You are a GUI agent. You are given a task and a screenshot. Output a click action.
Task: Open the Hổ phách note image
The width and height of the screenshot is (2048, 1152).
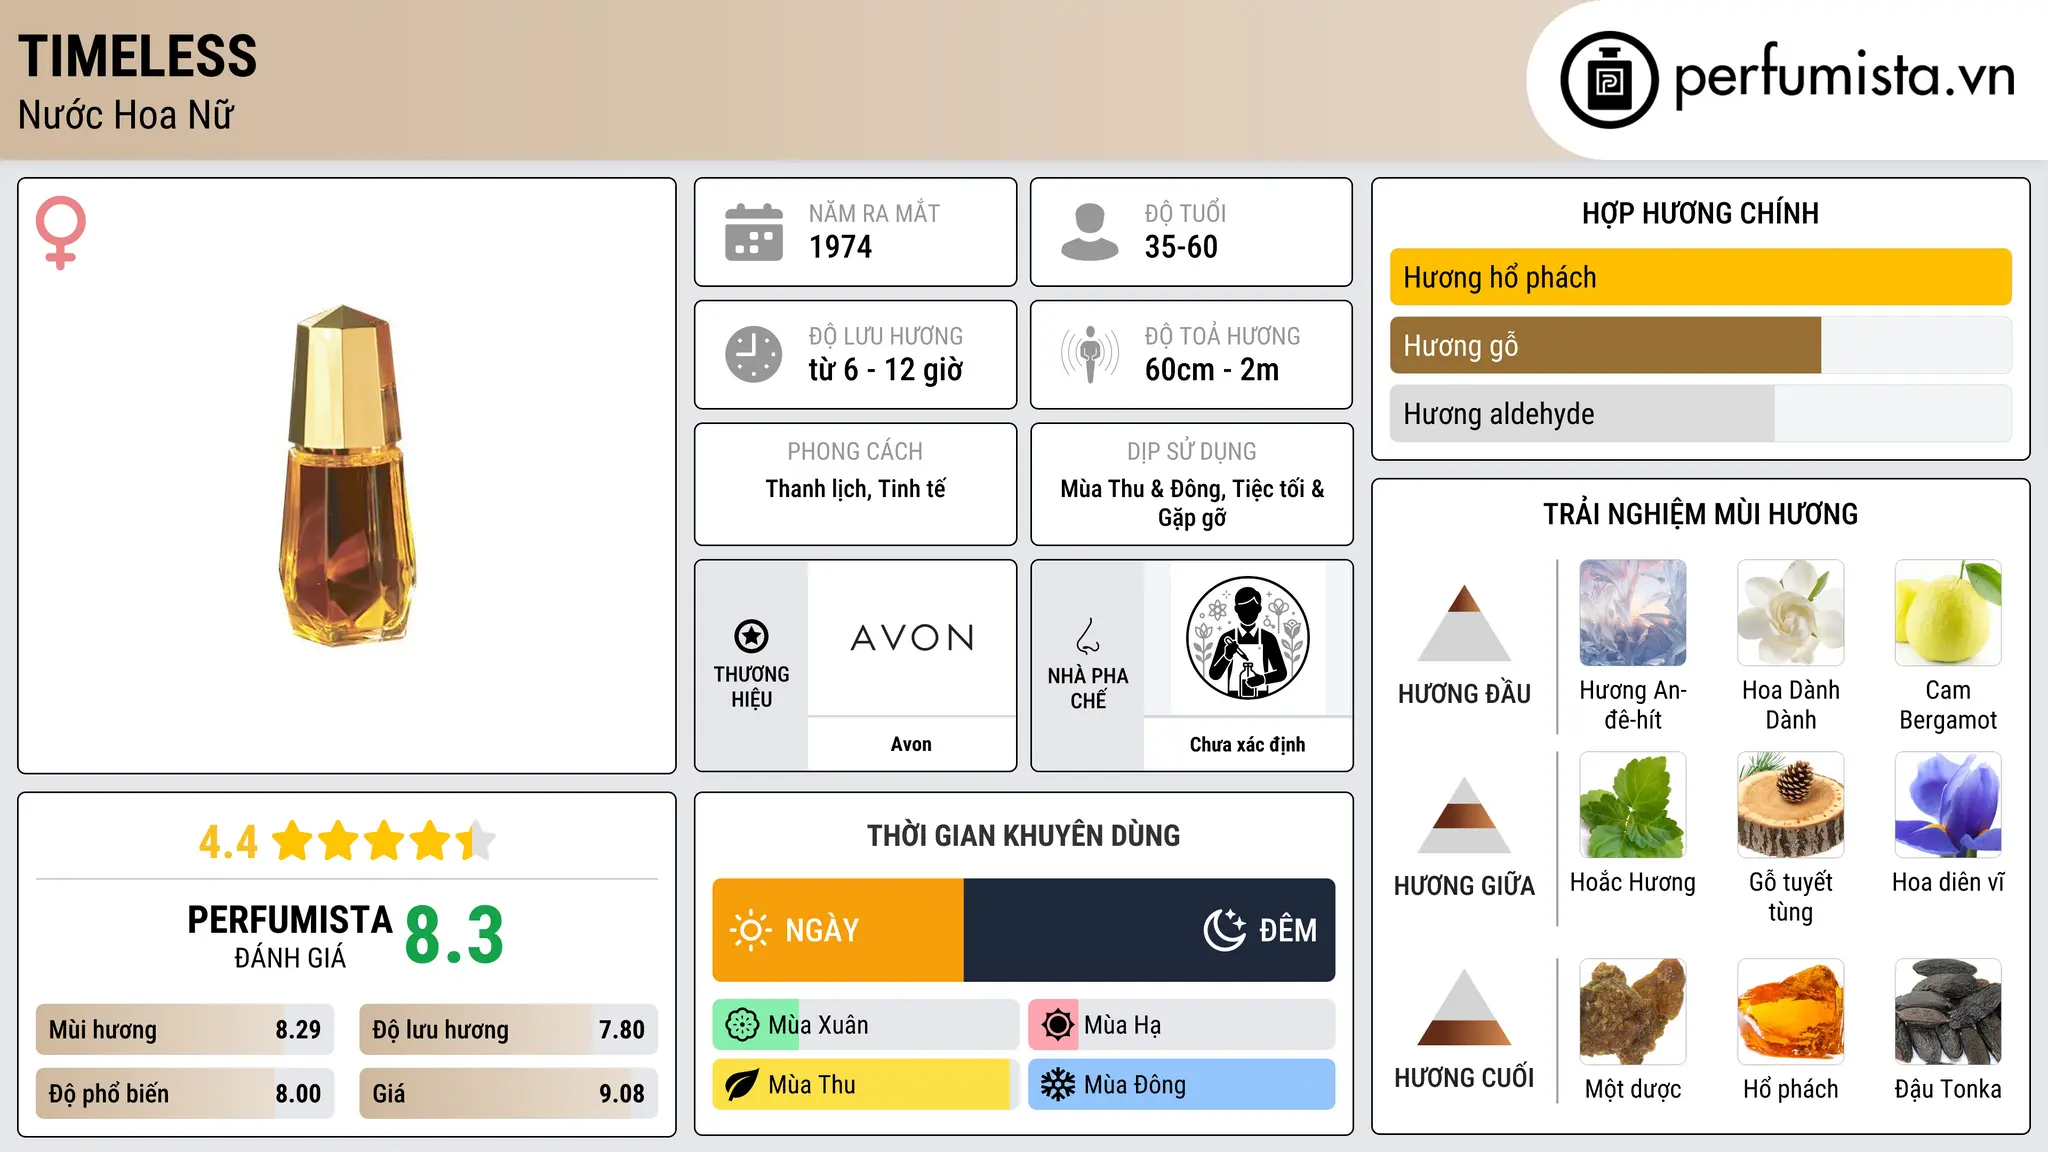click(1790, 1012)
